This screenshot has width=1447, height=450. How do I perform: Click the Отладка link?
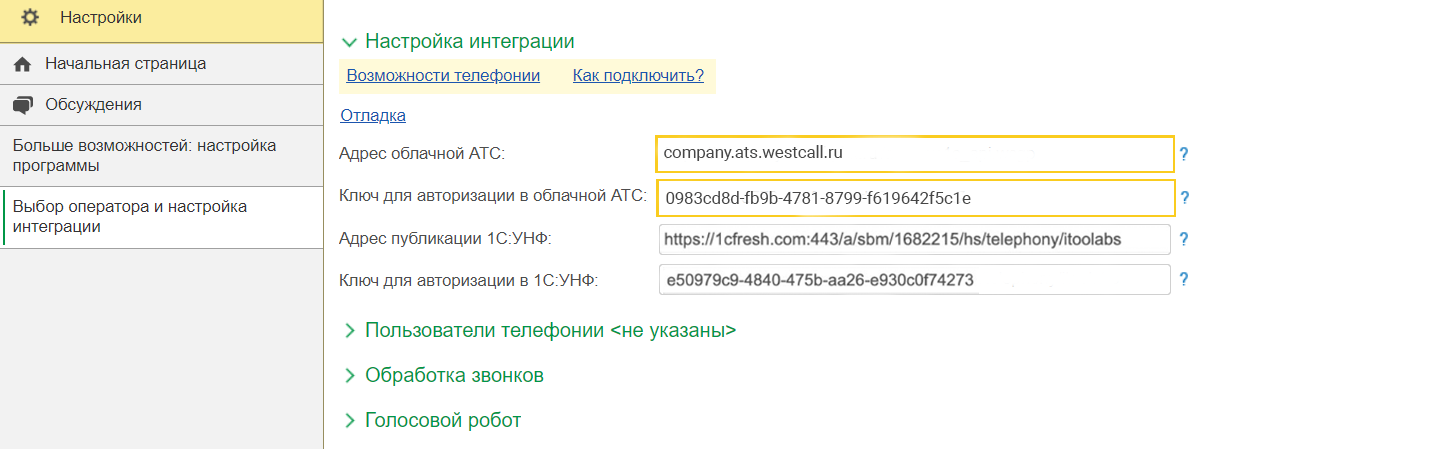coord(373,116)
